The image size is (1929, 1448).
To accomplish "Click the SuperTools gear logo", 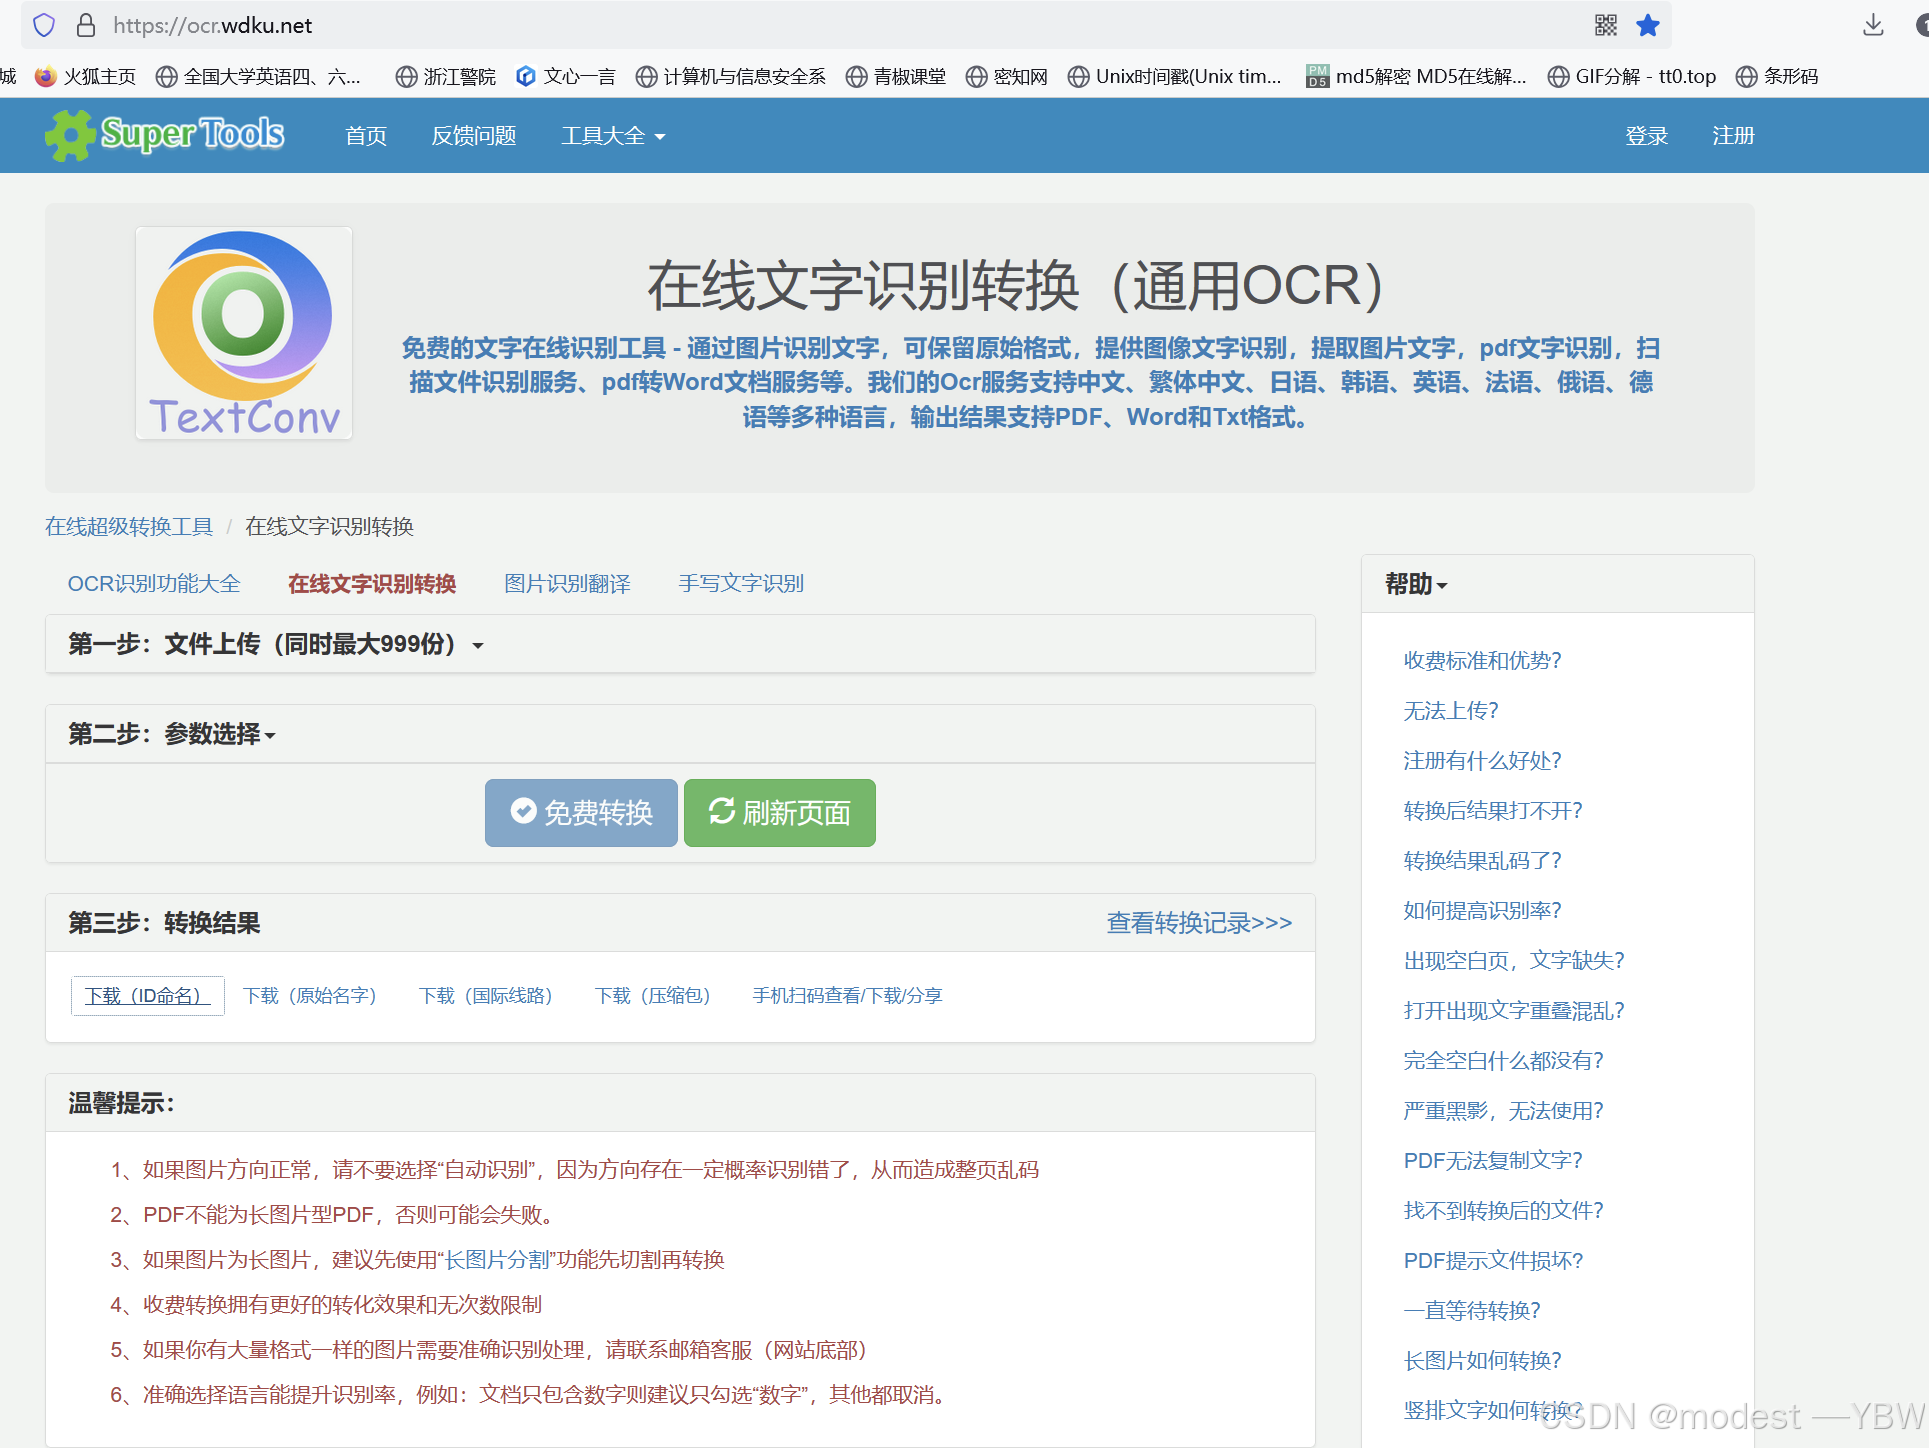I will click(165, 134).
